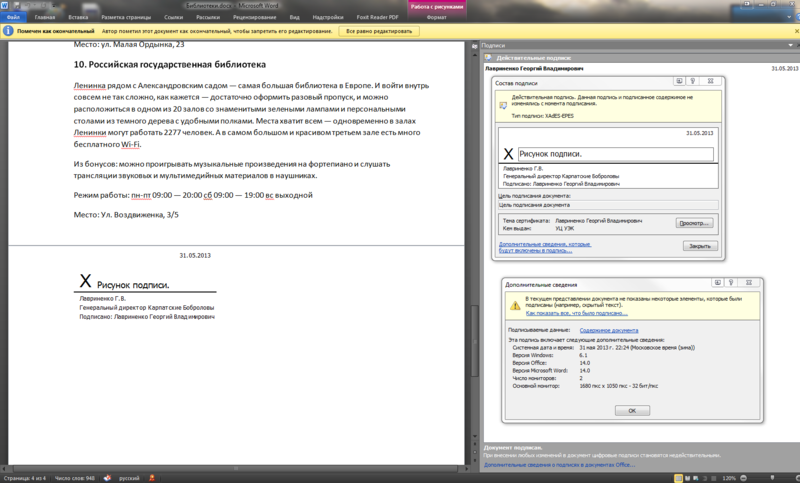Click the Word application icon in the title bar

[x=5, y=5]
